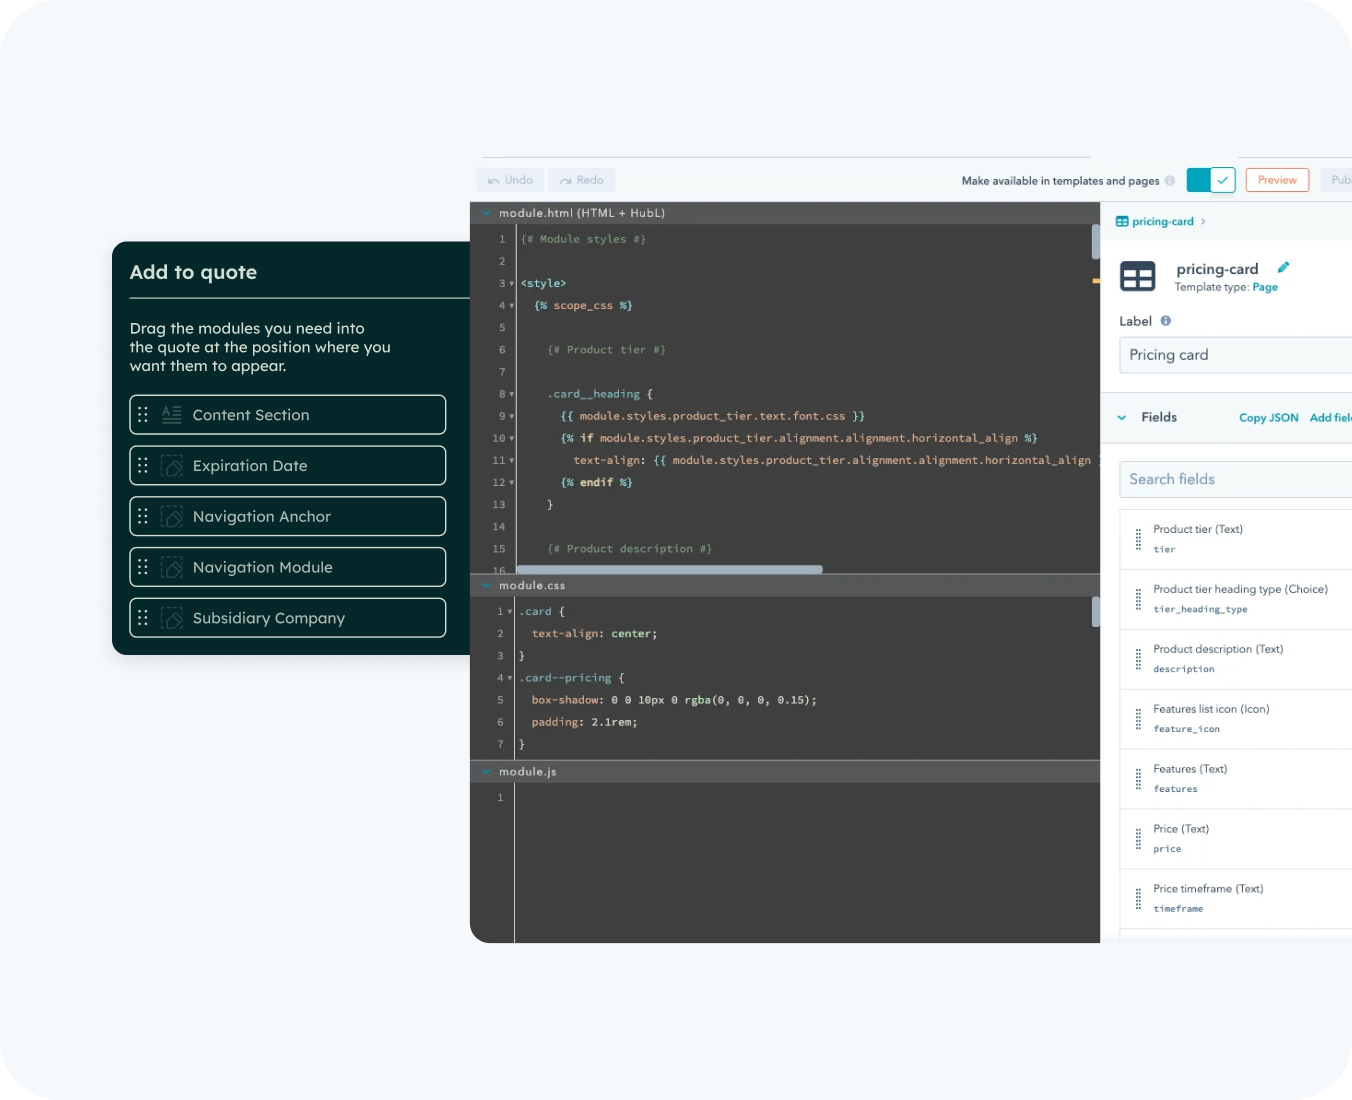Click the drag handle for Price (Text) field

tap(1138, 840)
